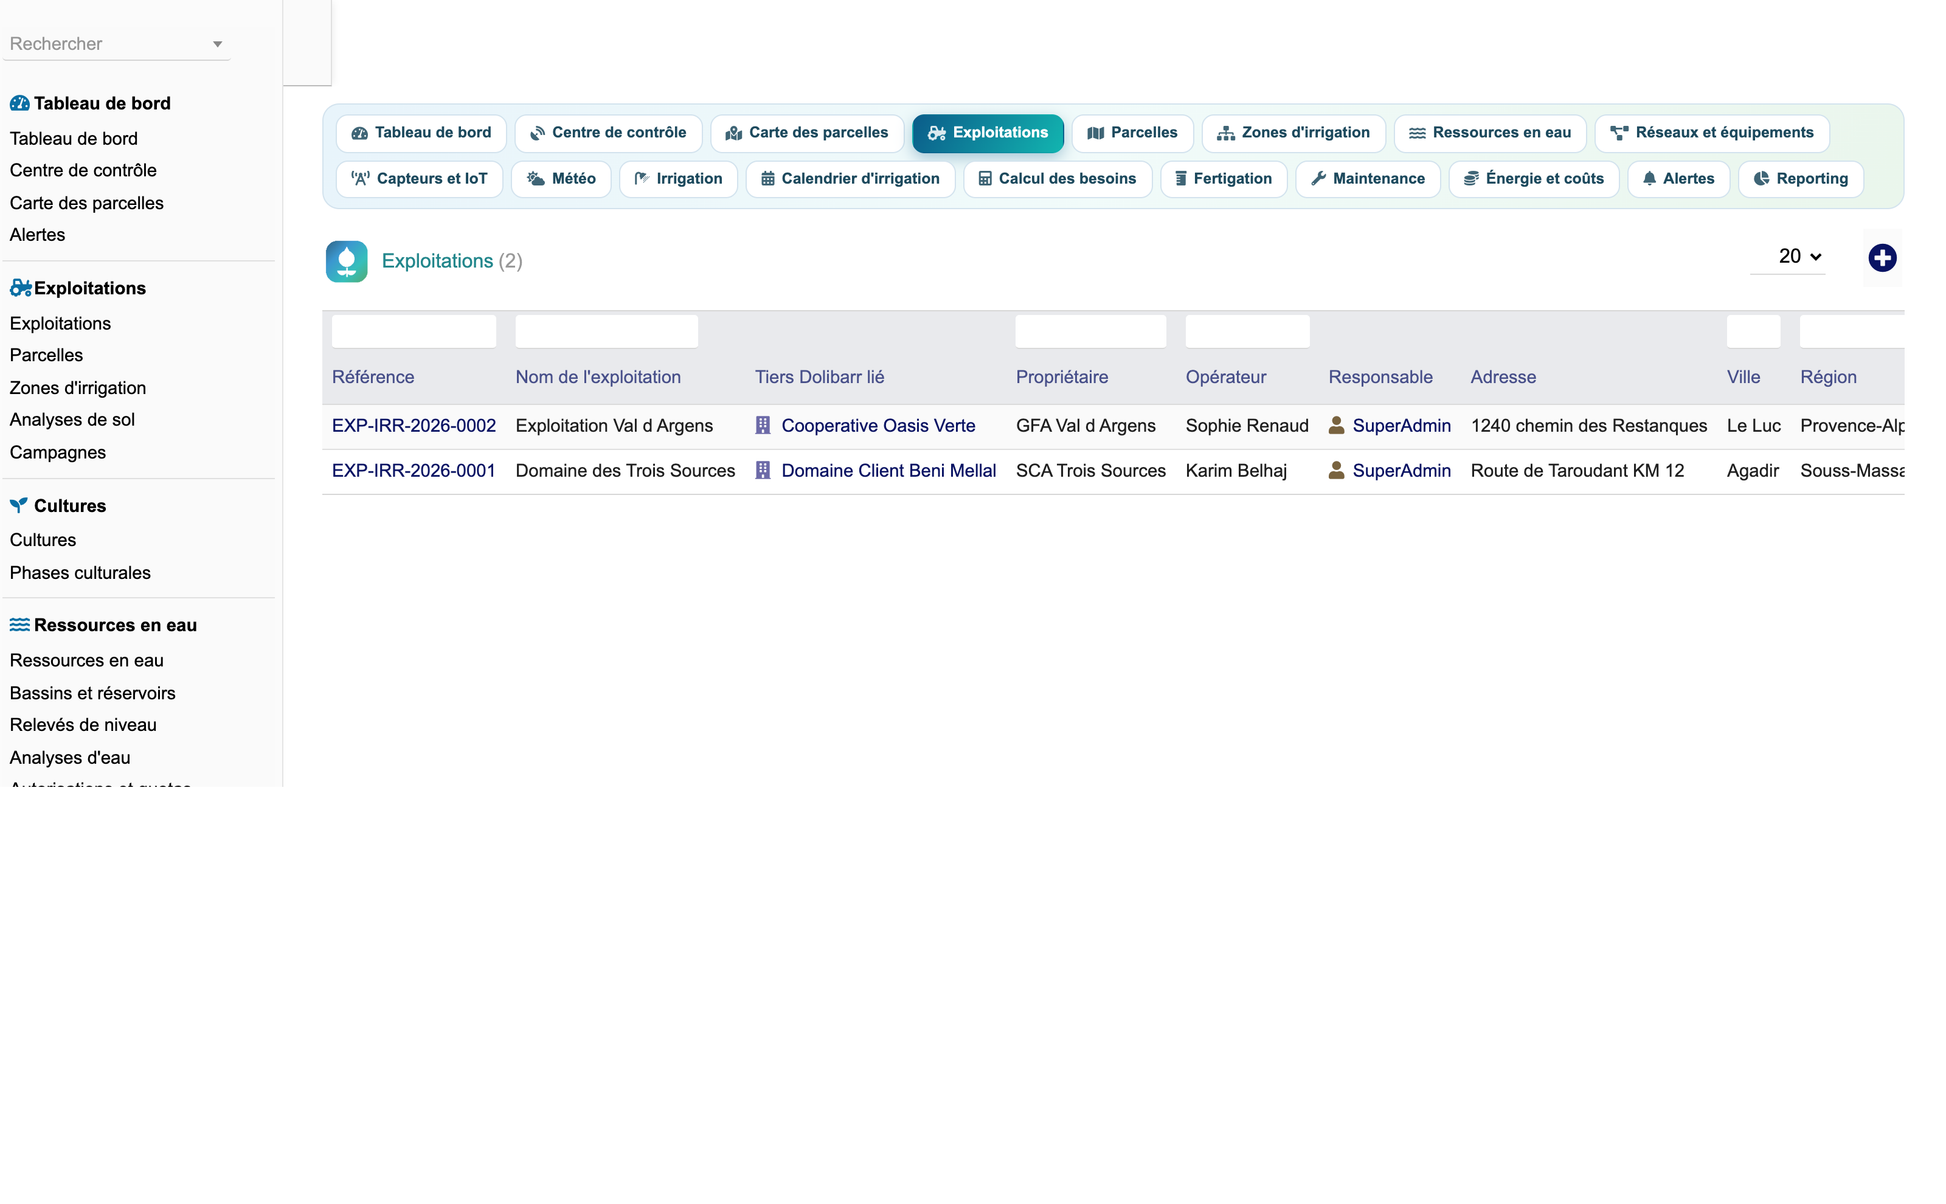Open third party Cooperative Oasis Verte
The width and height of the screenshot is (1946, 1204).
pyautogui.click(x=878, y=426)
